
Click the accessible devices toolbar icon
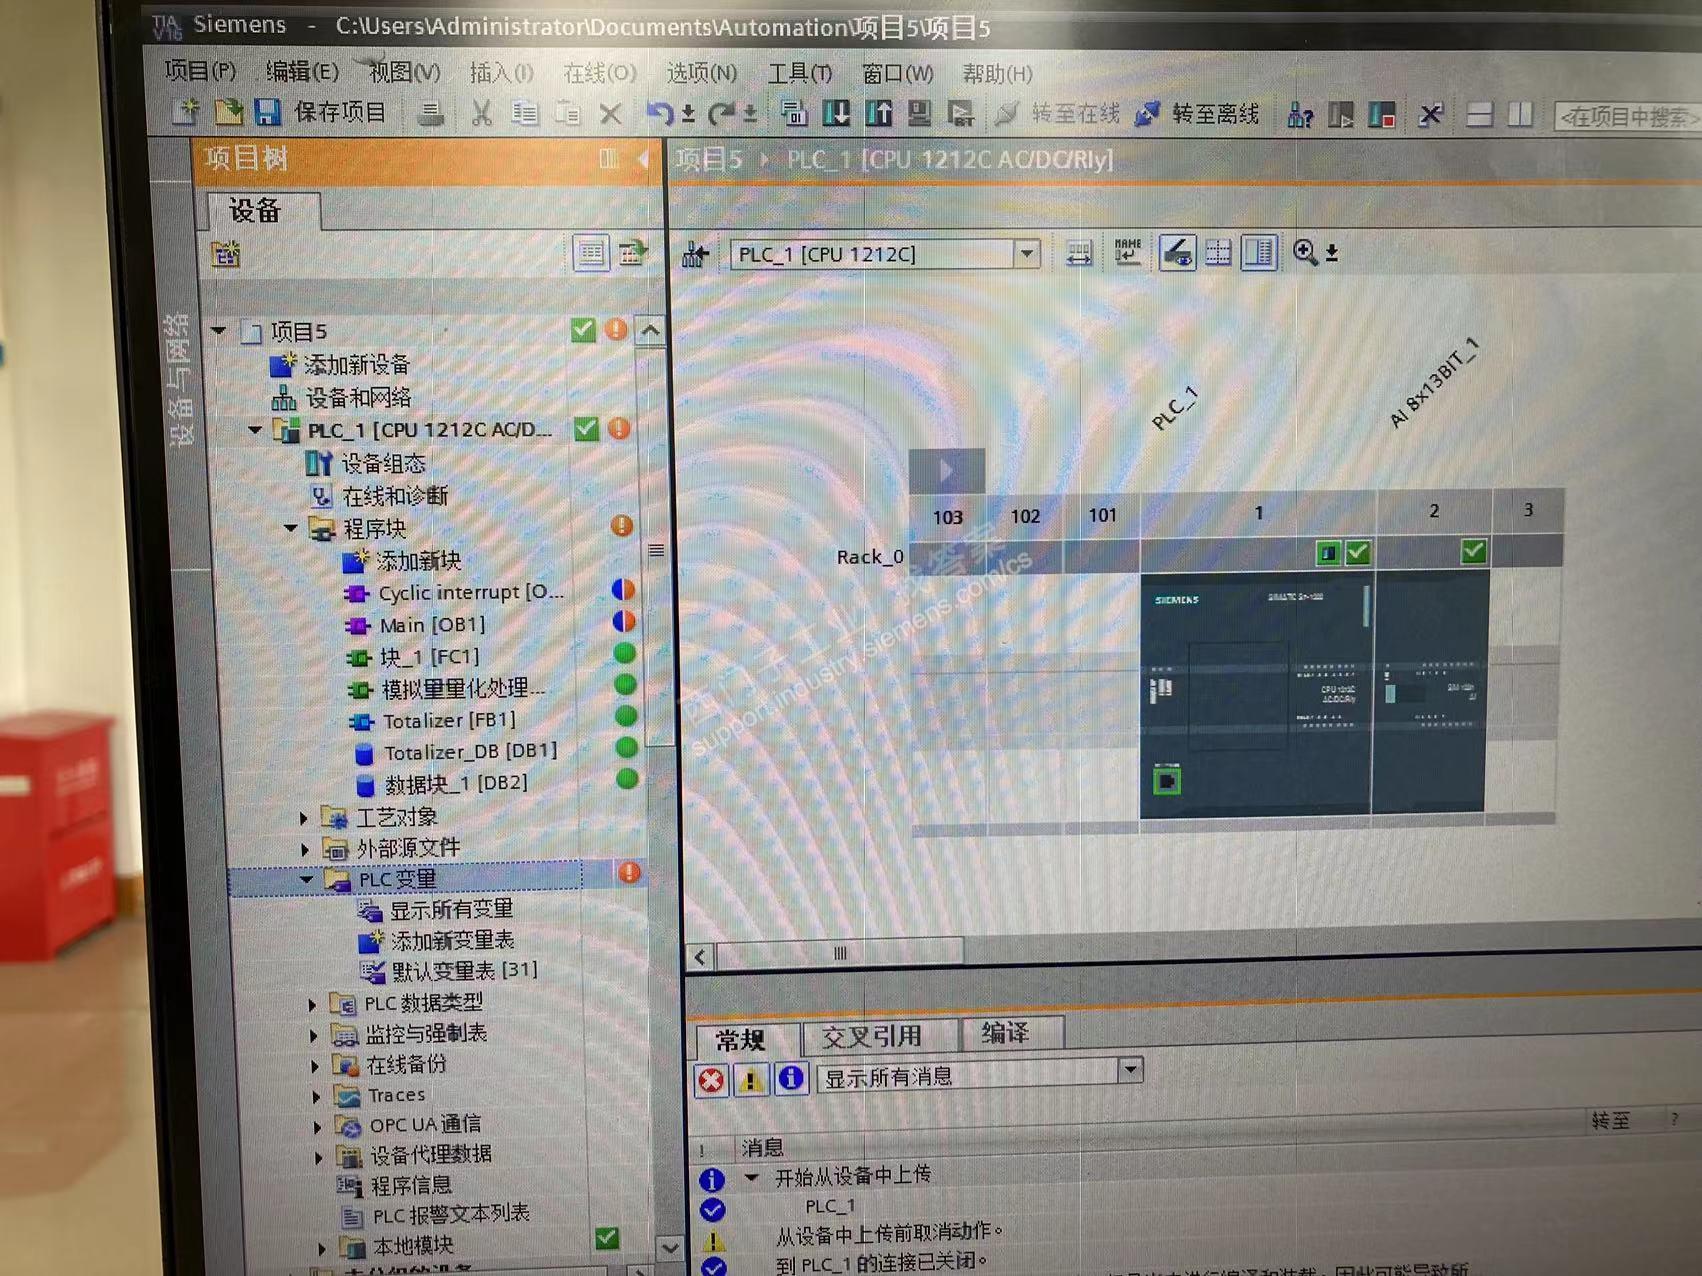click(x=1299, y=116)
